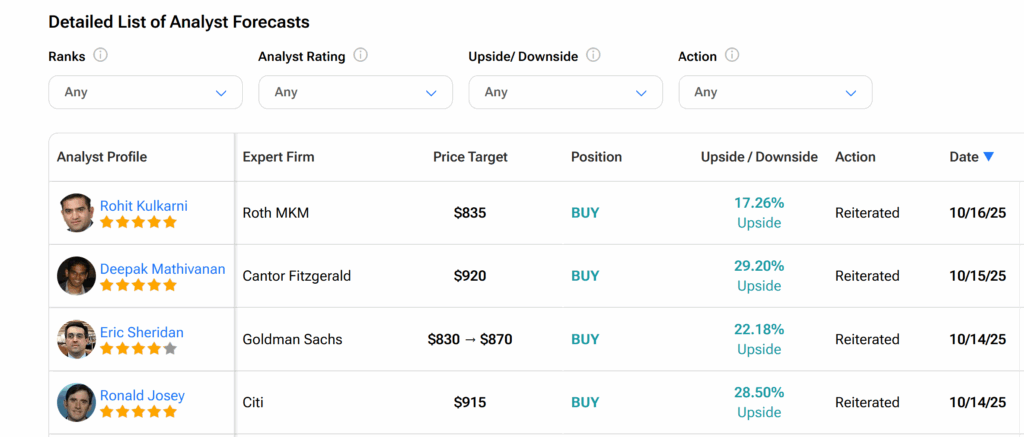
Task: Click Eric Sheridan's name link
Action: click(141, 332)
